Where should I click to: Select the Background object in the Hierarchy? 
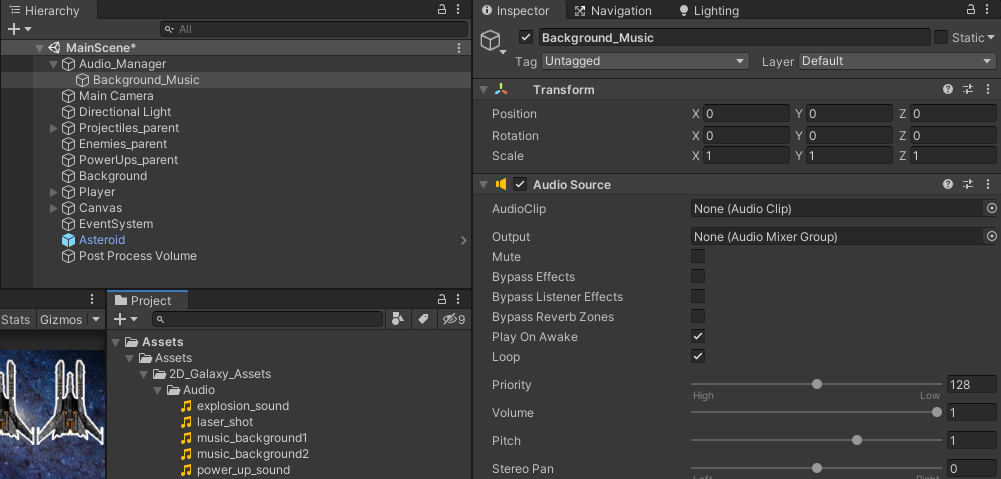coord(112,176)
